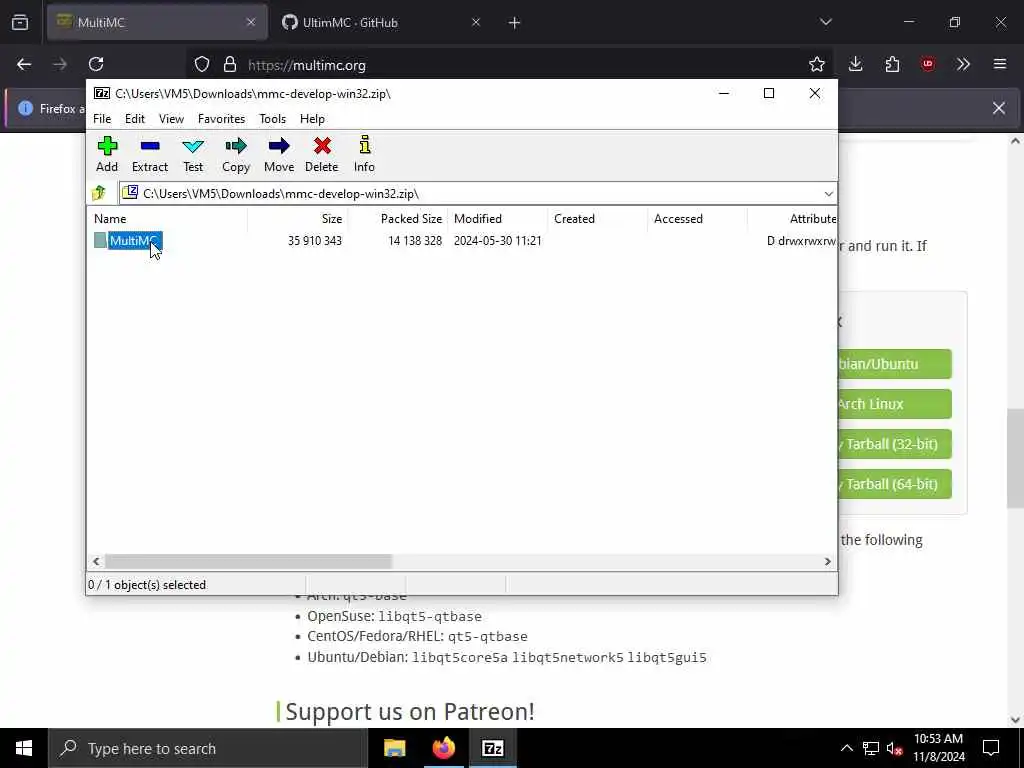
Task: Click the red Delete icon
Action: [322, 154]
